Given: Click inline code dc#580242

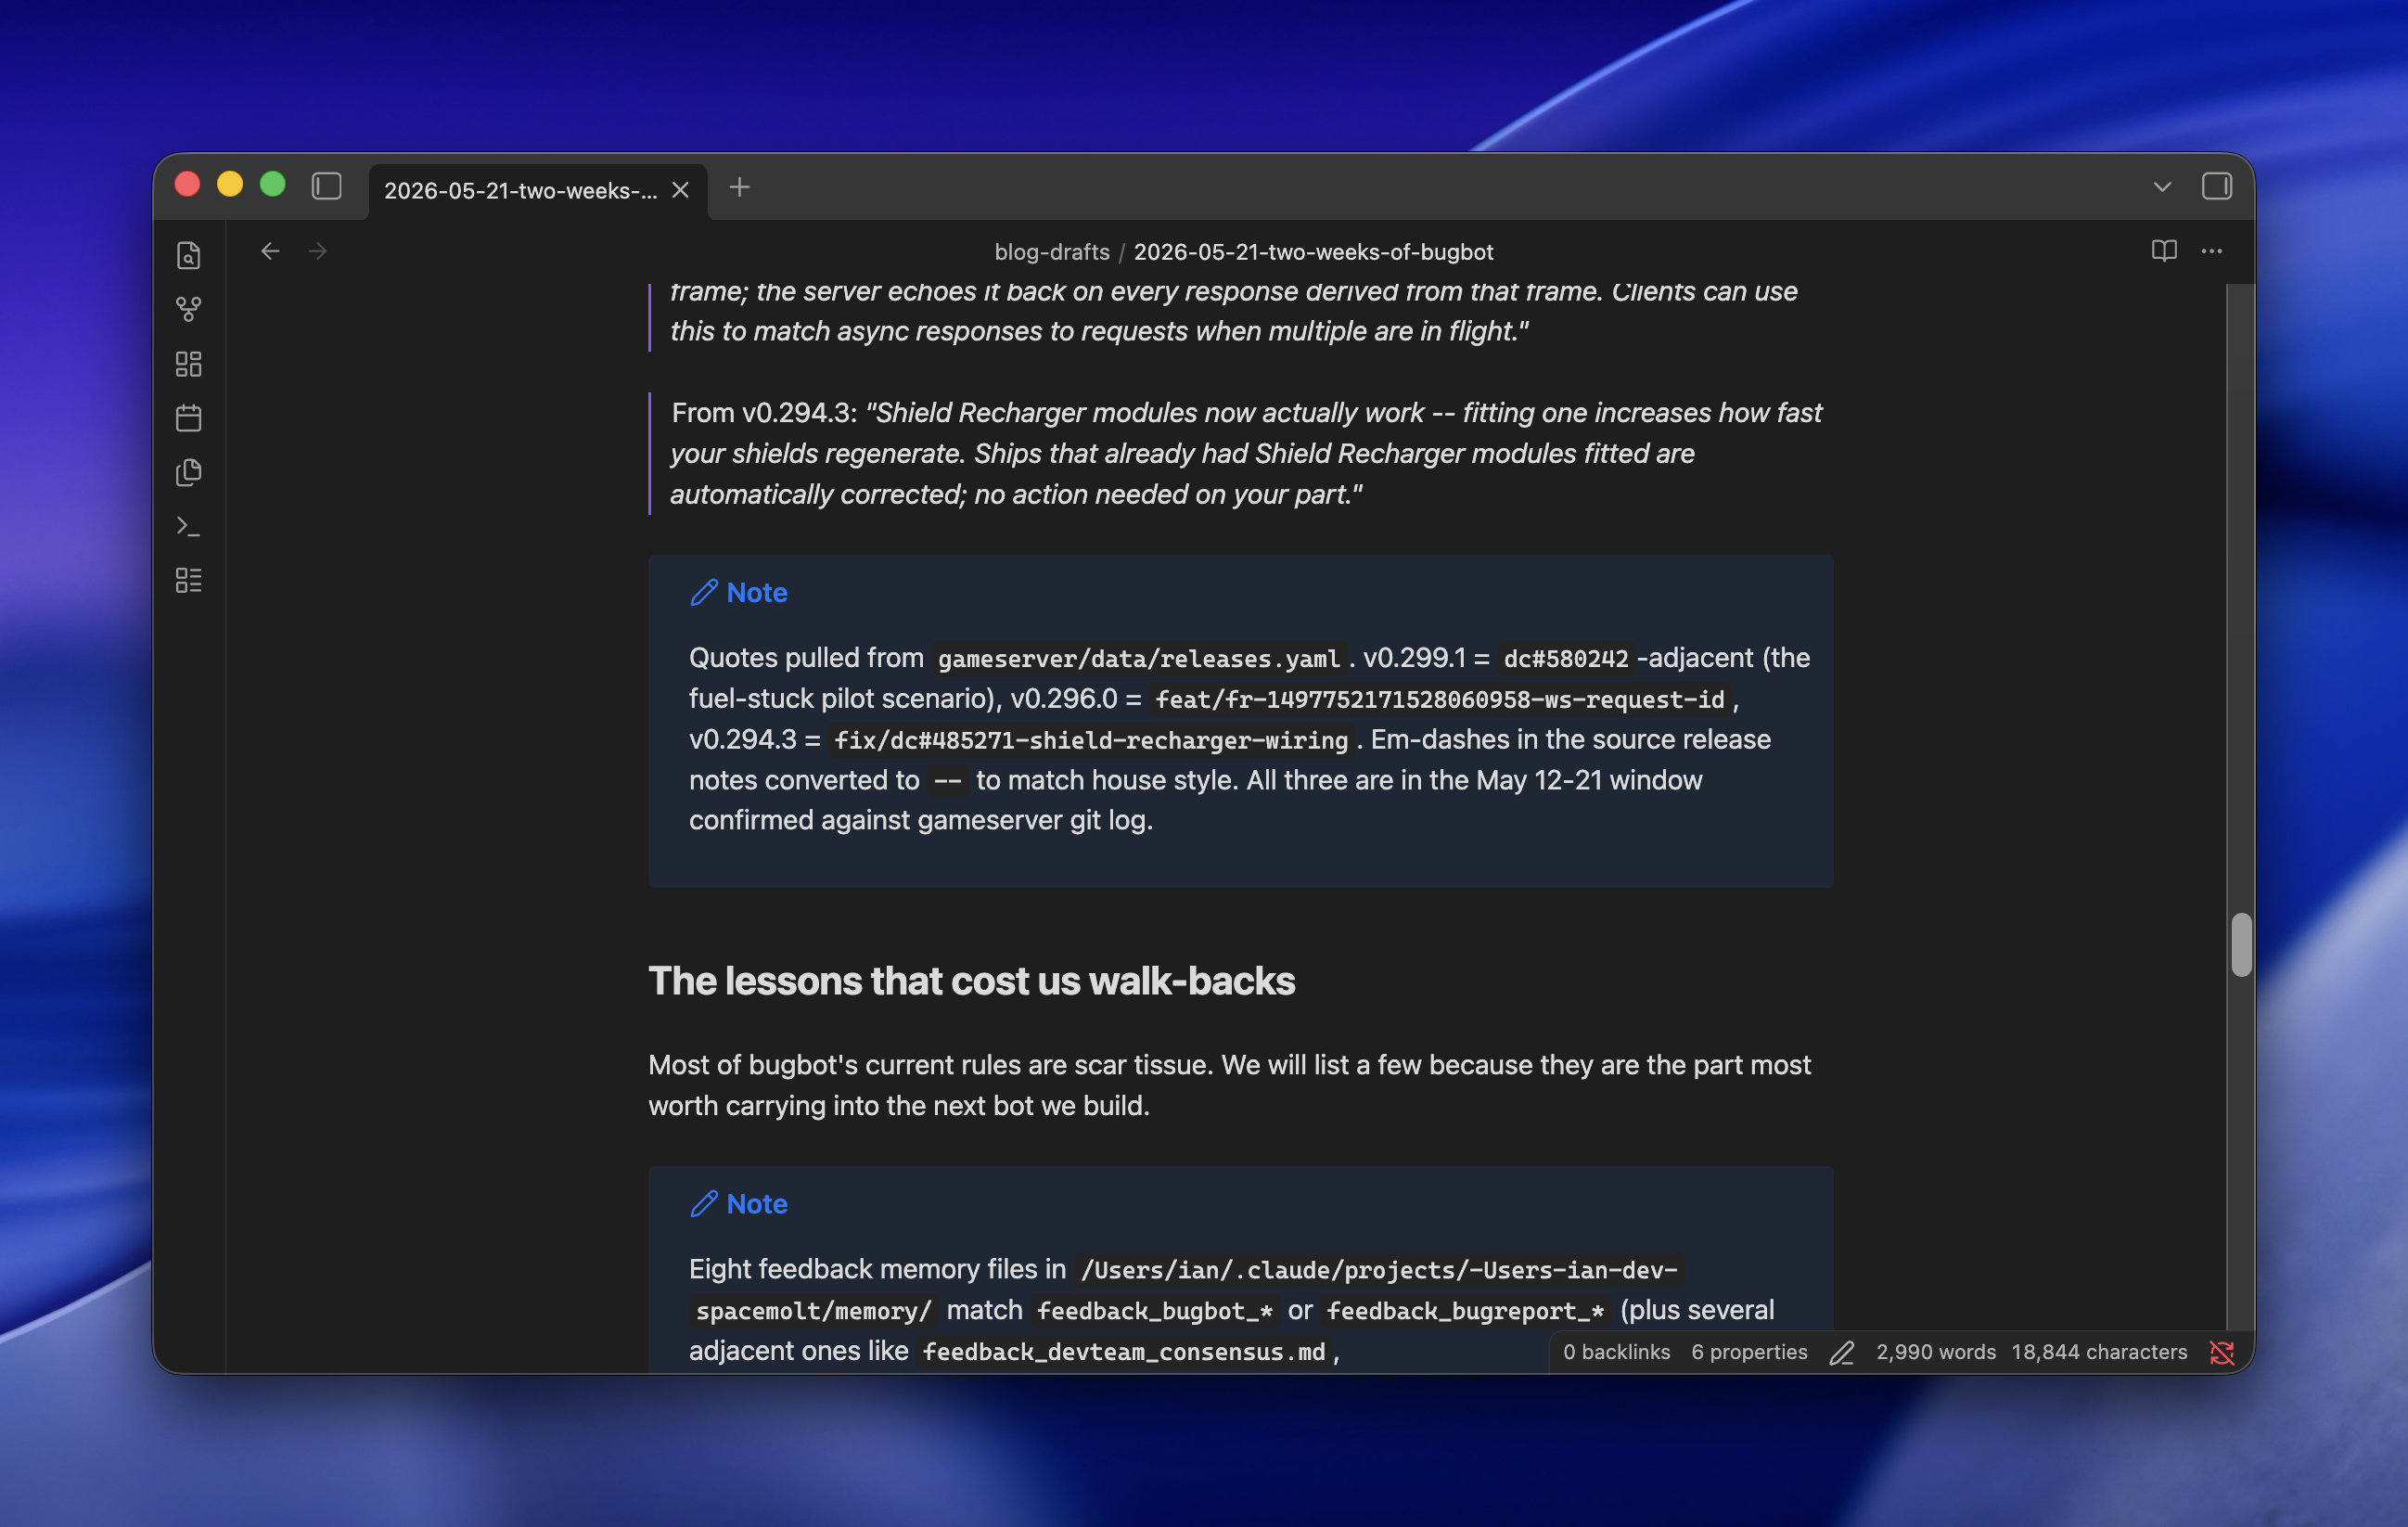Looking at the screenshot, I should (x=1566, y=659).
